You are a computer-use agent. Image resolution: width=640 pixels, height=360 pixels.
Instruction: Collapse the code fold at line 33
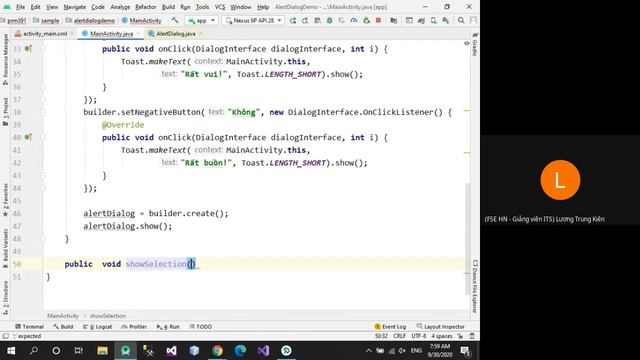click(x=43, y=49)
